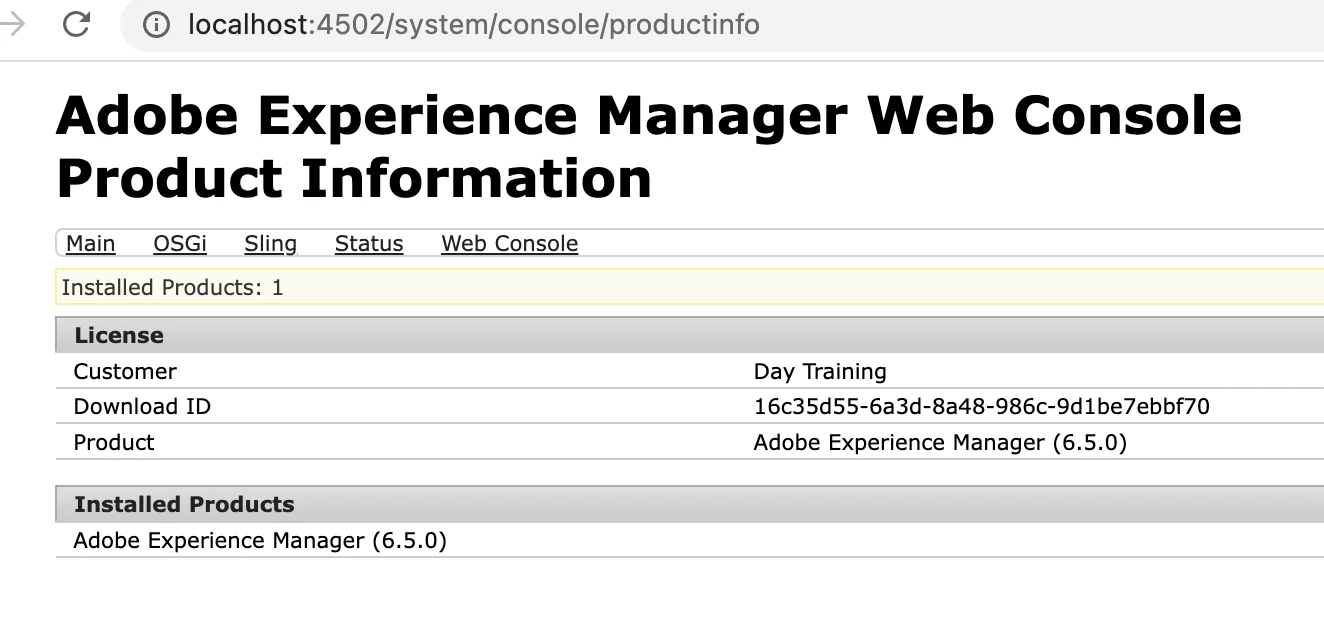
Task: Click the Download ID label
Action: 142,407
